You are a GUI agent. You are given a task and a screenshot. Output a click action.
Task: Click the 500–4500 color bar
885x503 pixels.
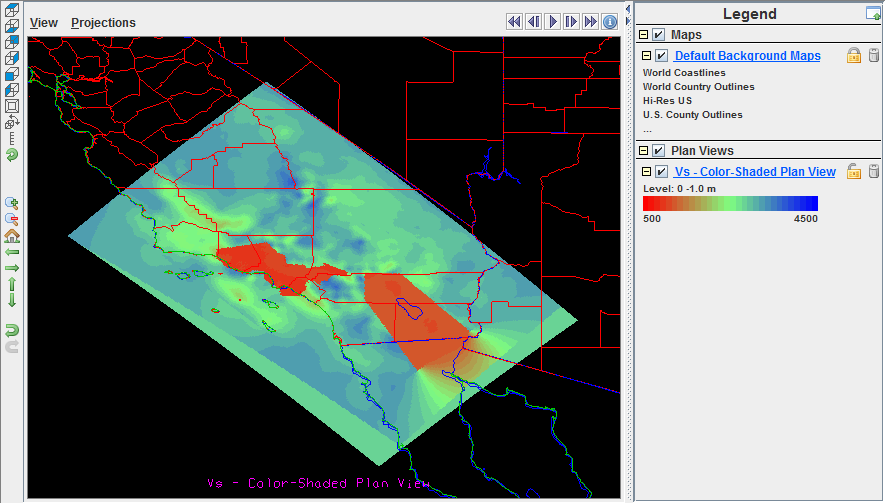[x=730, y=203]
